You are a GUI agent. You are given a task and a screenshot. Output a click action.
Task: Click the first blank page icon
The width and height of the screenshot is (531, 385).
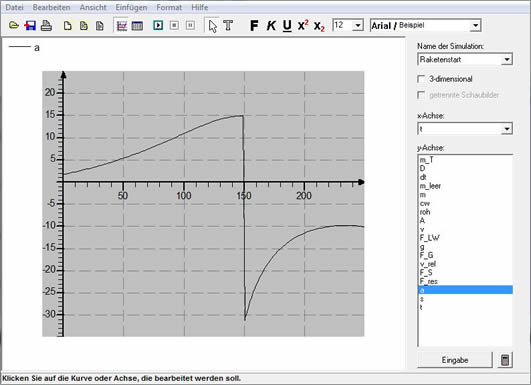point(67,26)
